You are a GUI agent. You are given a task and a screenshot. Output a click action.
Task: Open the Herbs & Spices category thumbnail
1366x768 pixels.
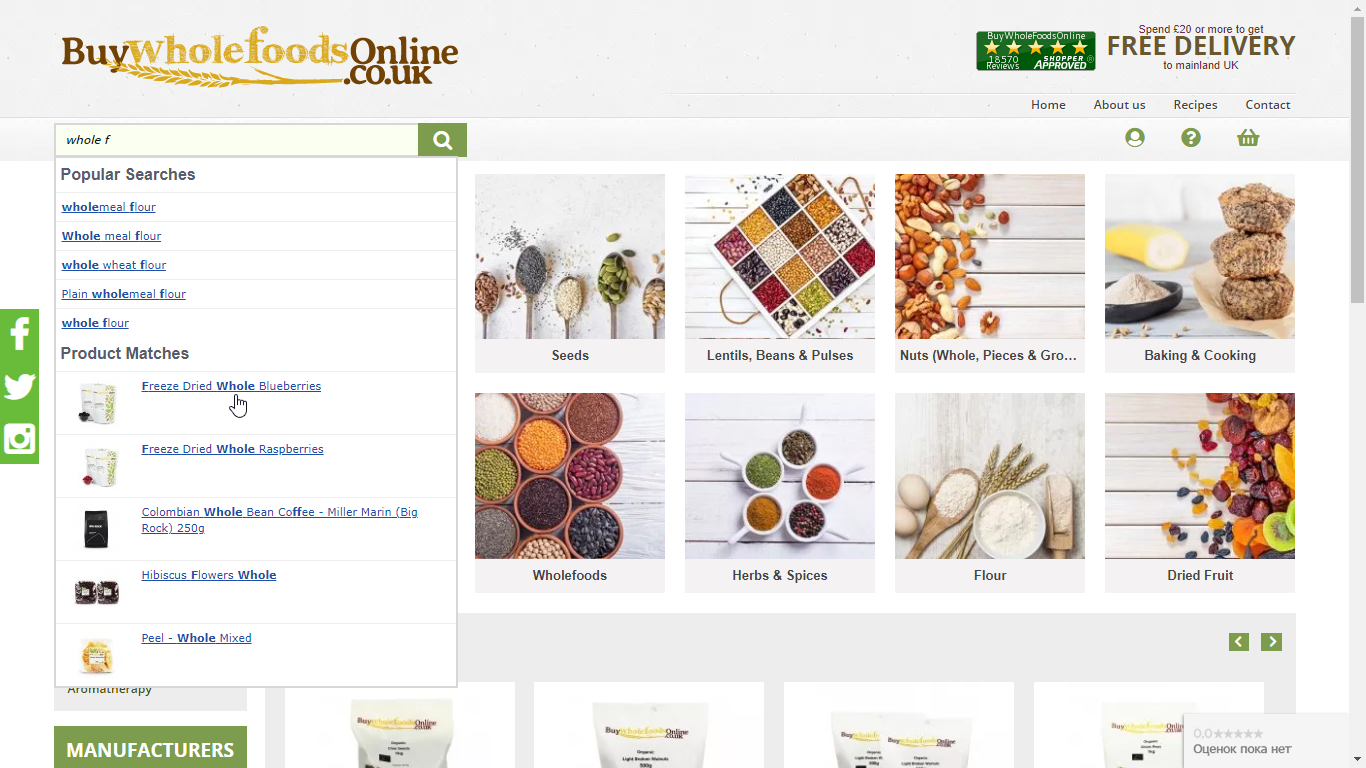coord(780,492)
